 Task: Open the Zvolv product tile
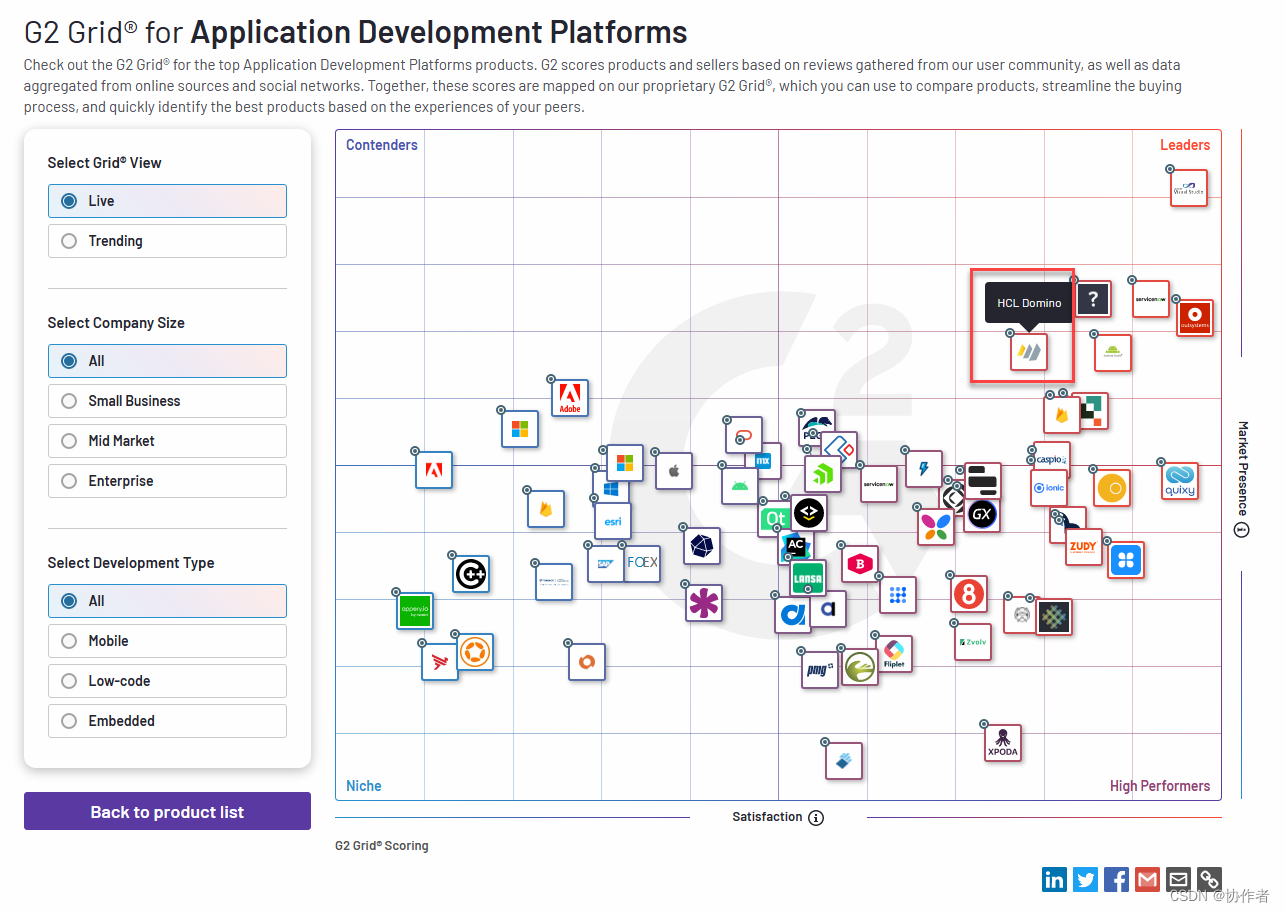pos(972,641)
